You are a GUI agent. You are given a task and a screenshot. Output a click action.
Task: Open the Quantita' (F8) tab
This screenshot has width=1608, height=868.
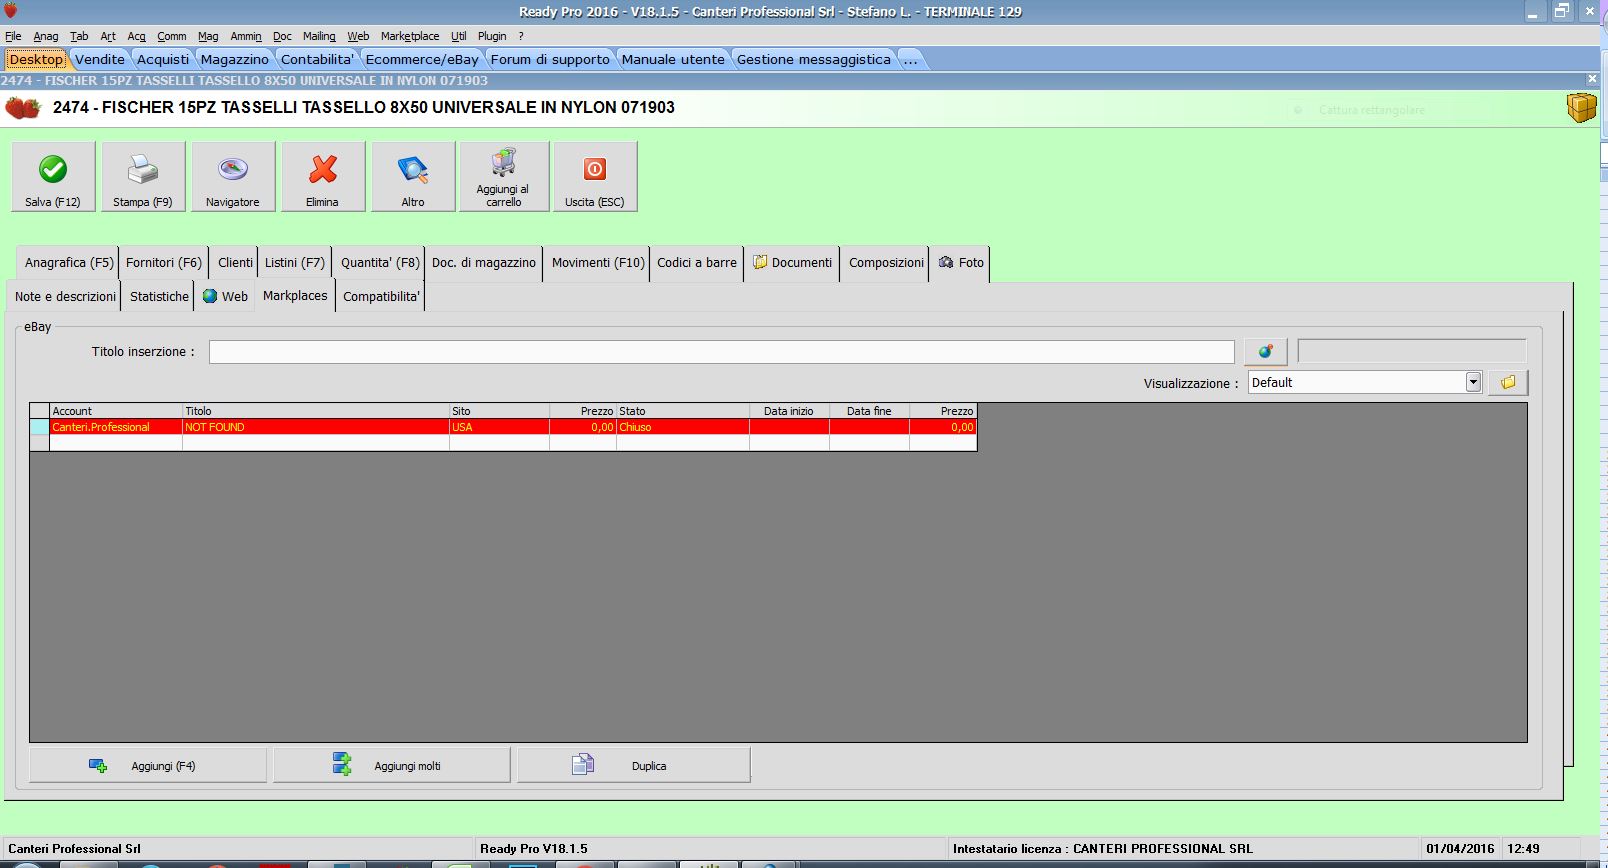(x=380, y=263)
